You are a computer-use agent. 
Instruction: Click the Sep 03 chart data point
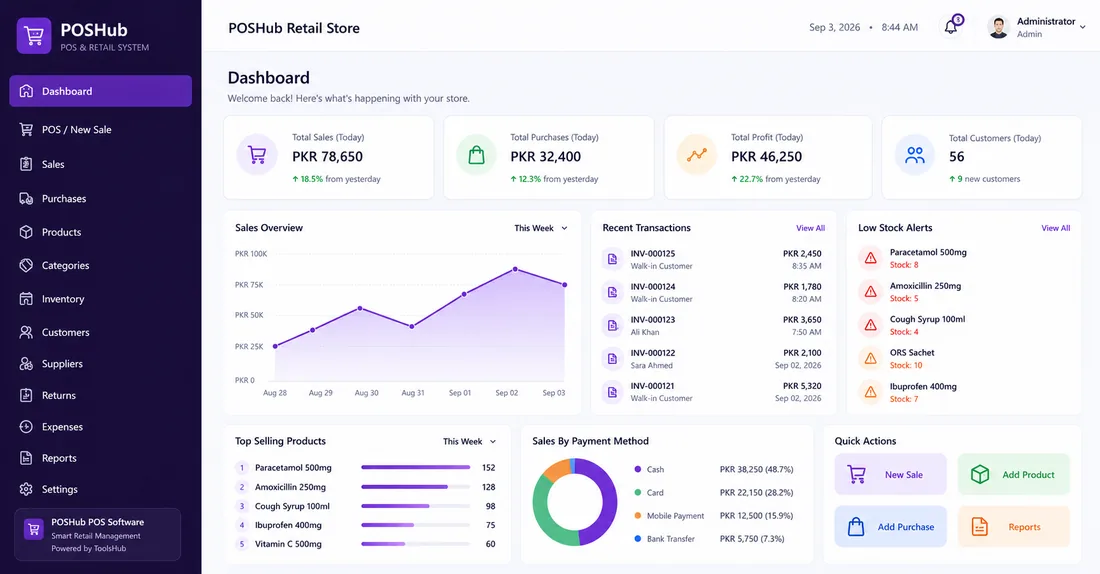(x=565, y=285)
